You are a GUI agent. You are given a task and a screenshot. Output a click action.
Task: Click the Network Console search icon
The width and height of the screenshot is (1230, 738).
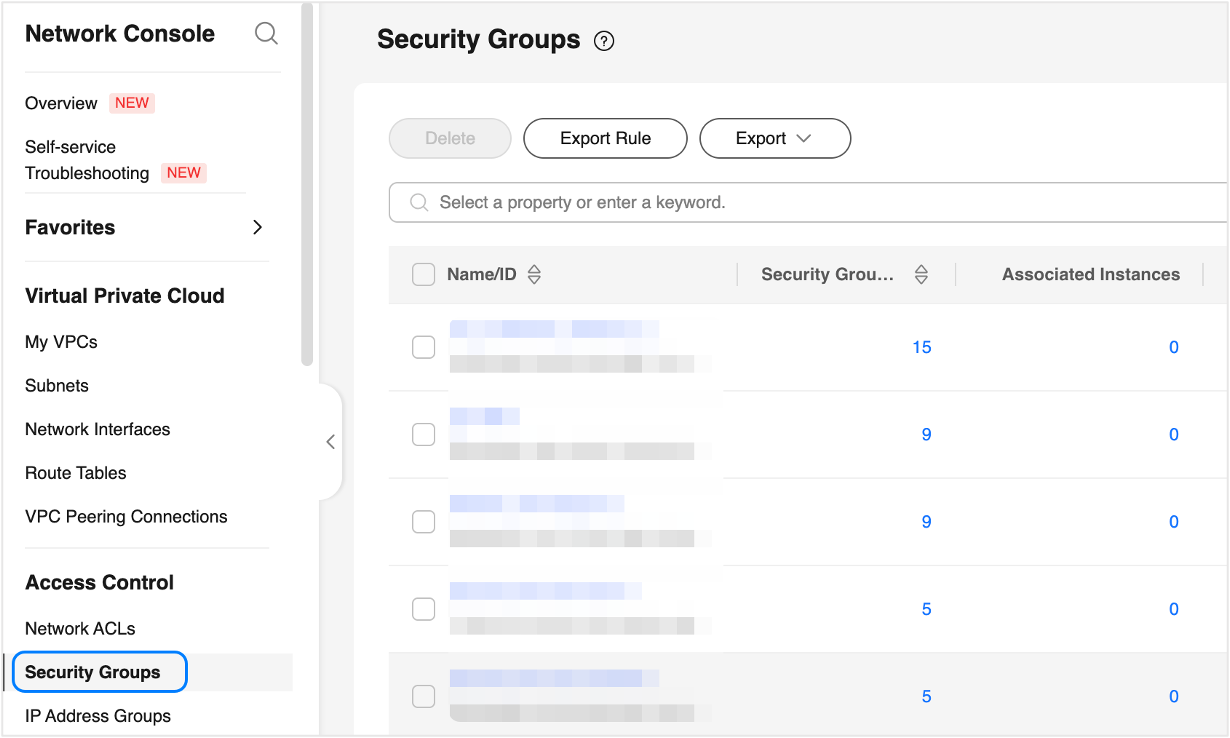pos(266,34)
